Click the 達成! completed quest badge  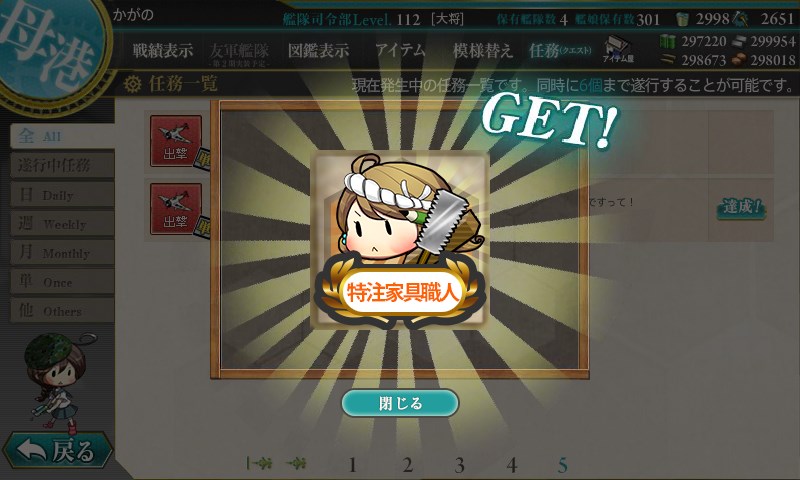click(741, 208)
